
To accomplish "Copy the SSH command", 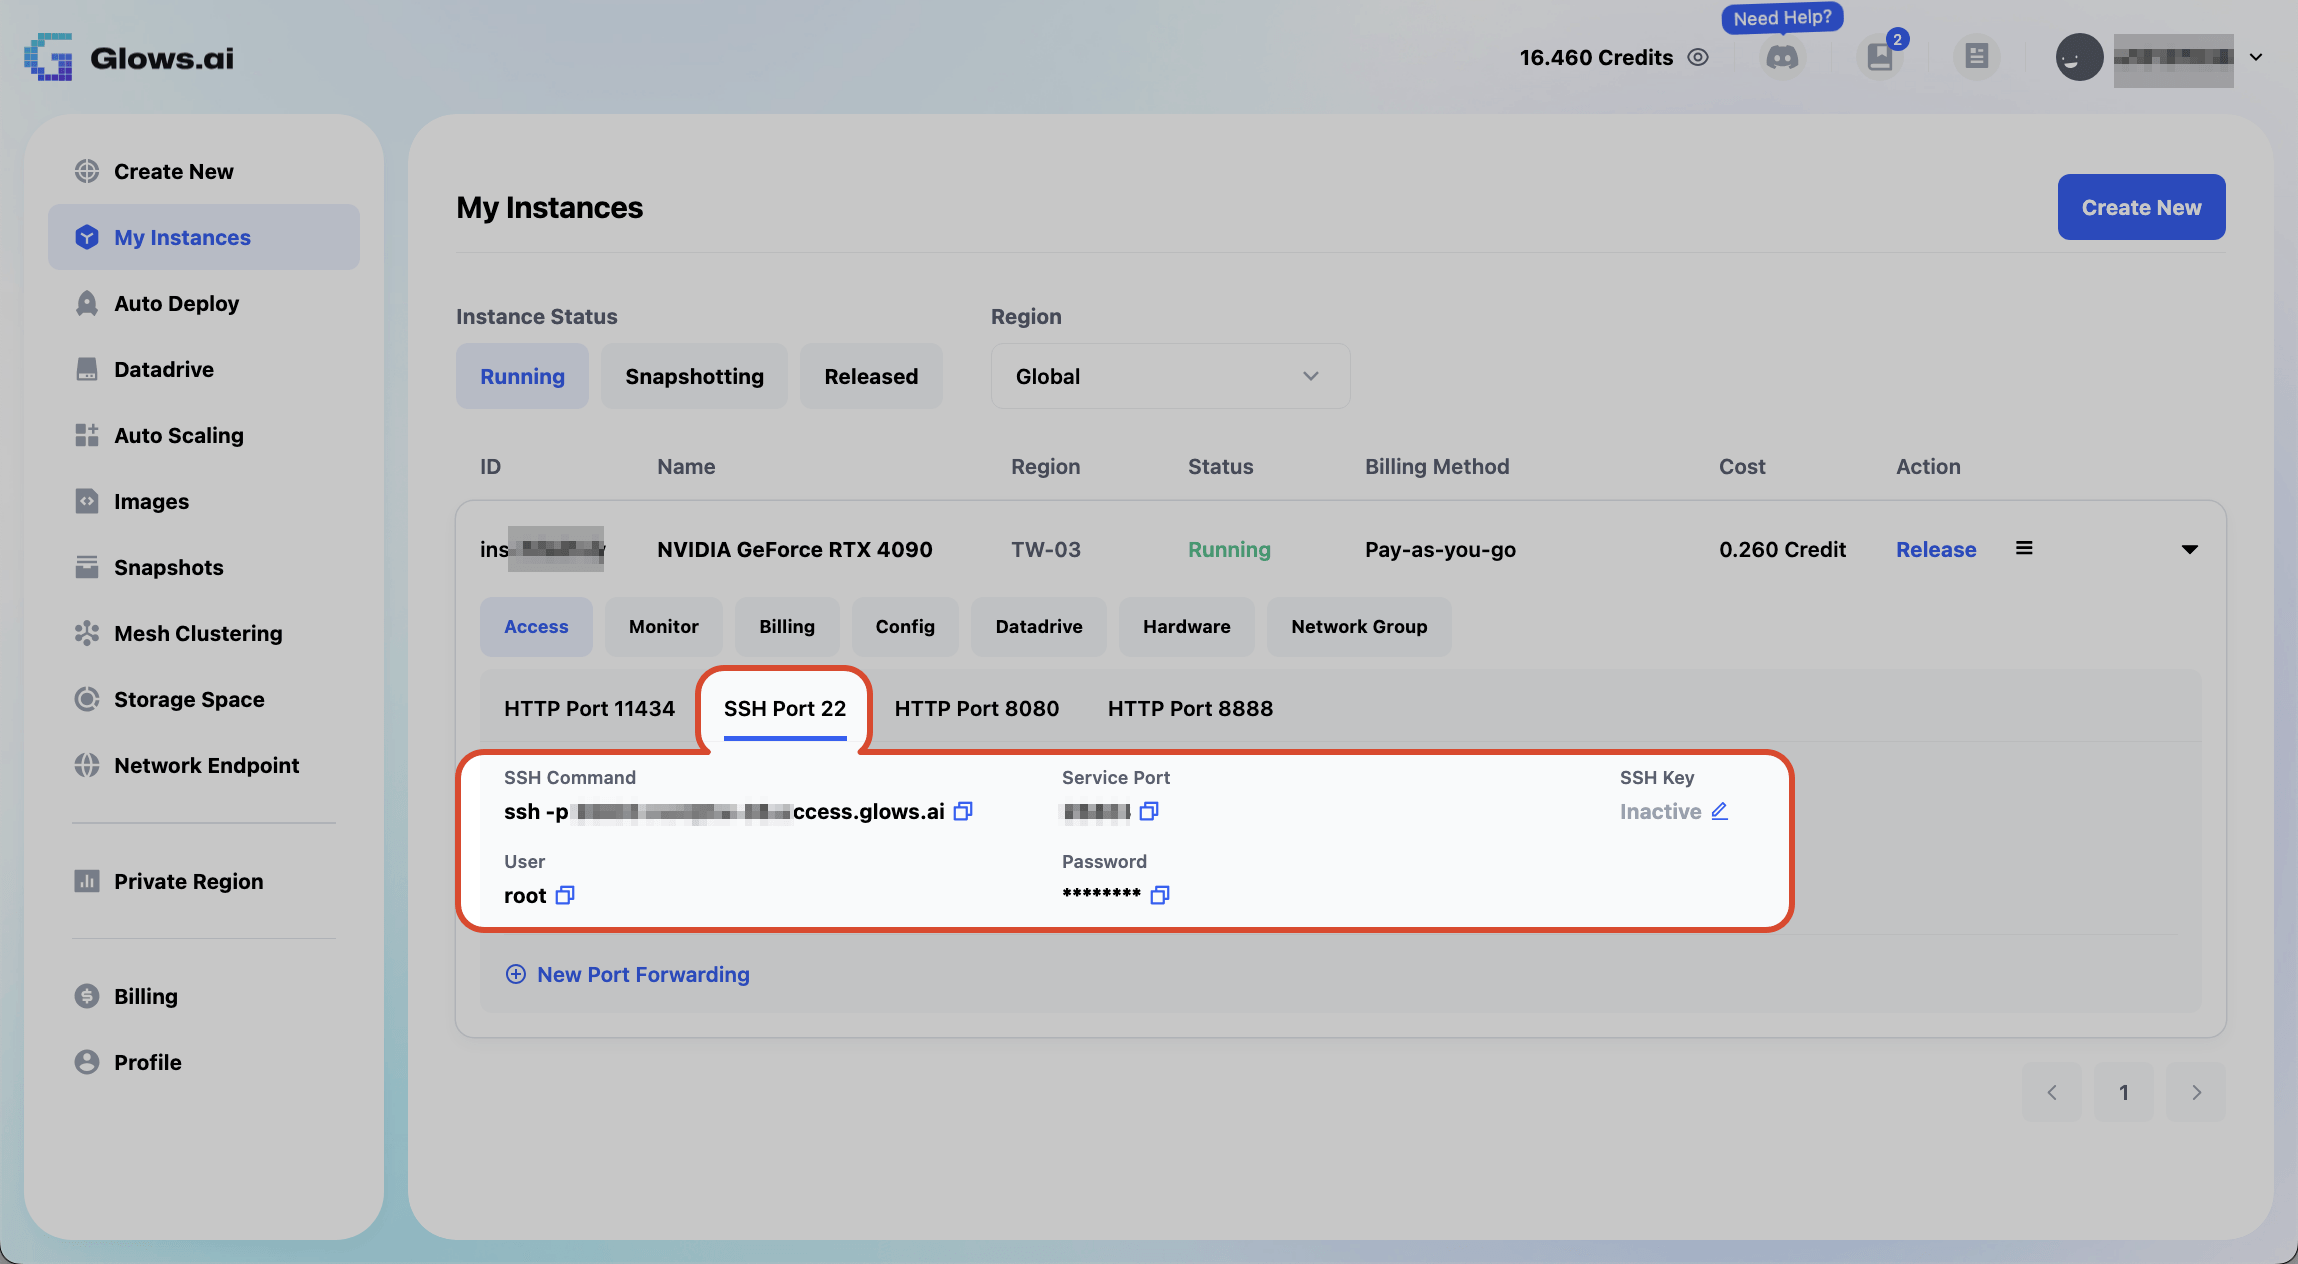I will click(963, 811).
